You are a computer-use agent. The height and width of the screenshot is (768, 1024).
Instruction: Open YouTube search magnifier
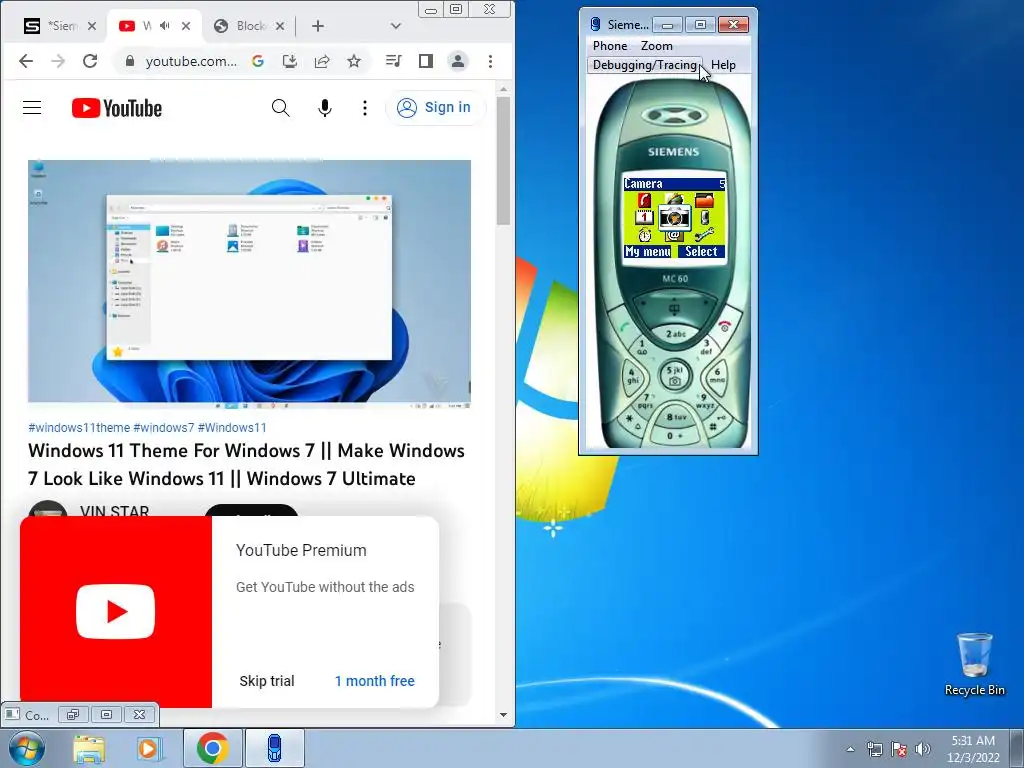pyautogui.click(x=281, y=108)
